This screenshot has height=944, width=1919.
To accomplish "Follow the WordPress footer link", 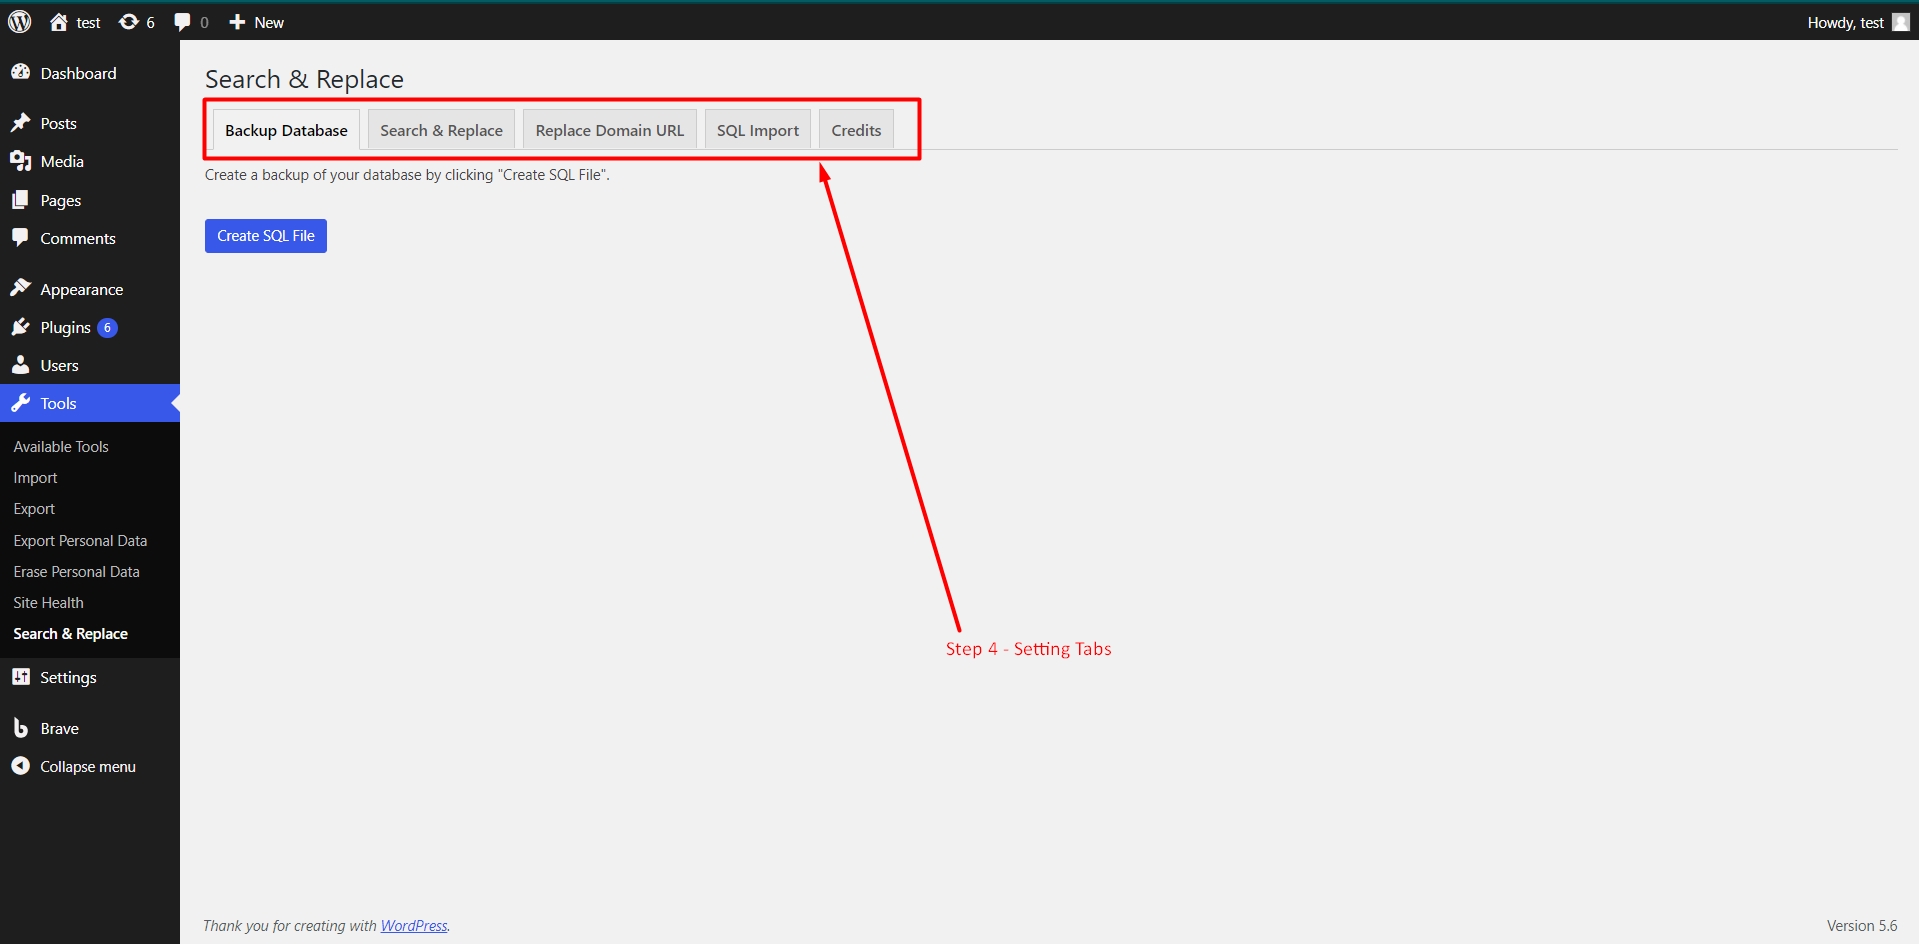I will point(414,926).
